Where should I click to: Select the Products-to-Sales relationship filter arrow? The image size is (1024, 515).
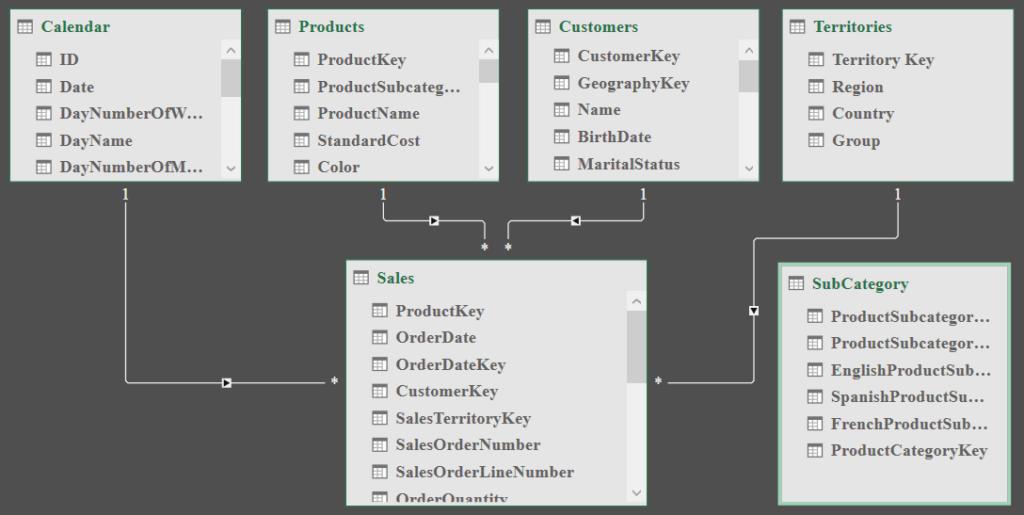434,220
